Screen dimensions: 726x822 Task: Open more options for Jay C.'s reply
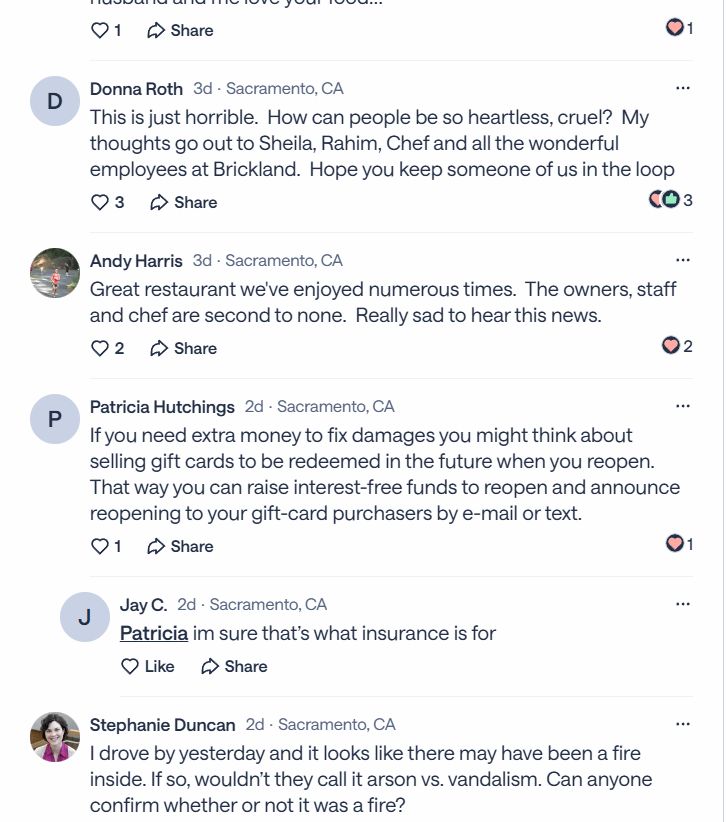(683, 604)
